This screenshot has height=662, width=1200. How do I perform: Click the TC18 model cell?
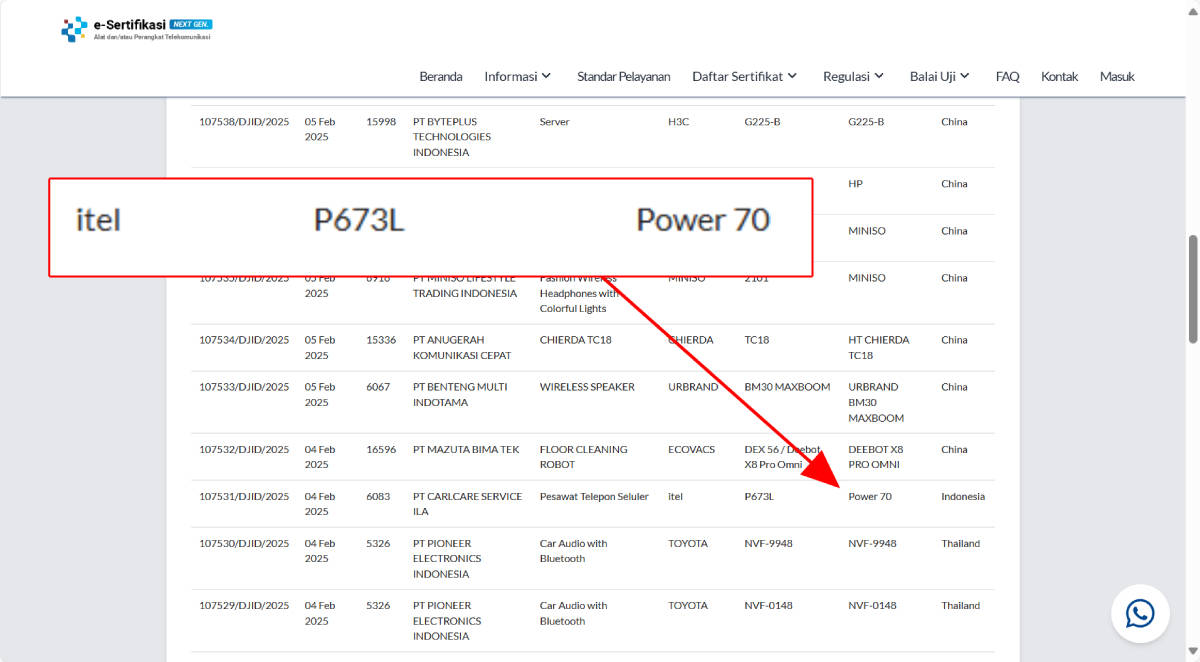(757, 340)
